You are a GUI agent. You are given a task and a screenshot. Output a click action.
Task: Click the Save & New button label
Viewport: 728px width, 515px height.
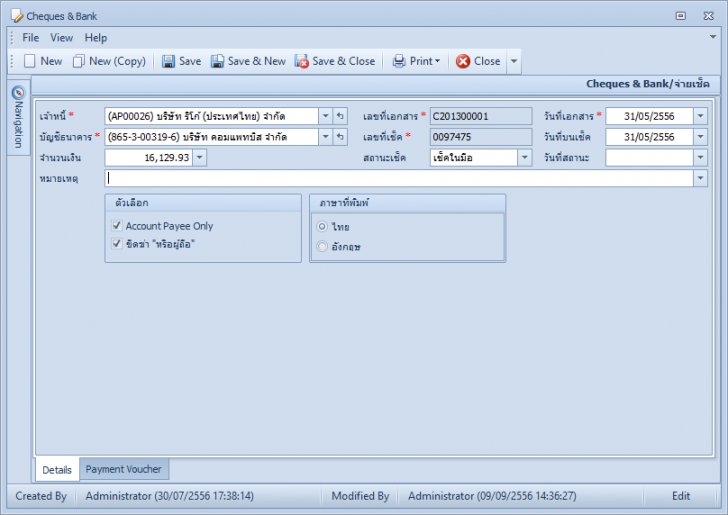(x=257, y=61)
